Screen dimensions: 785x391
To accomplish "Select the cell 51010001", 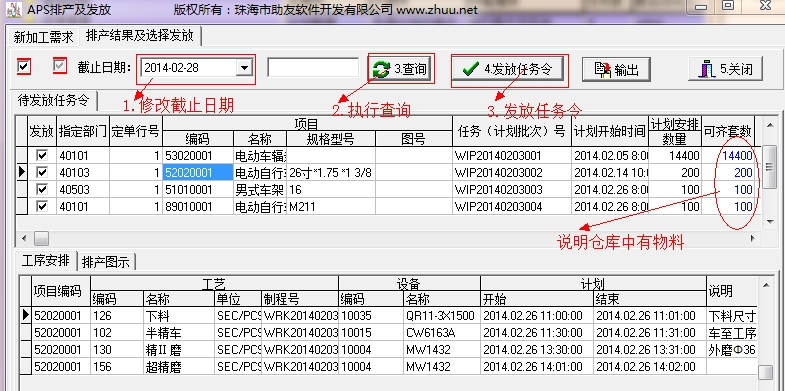I will tap(198, 190).
